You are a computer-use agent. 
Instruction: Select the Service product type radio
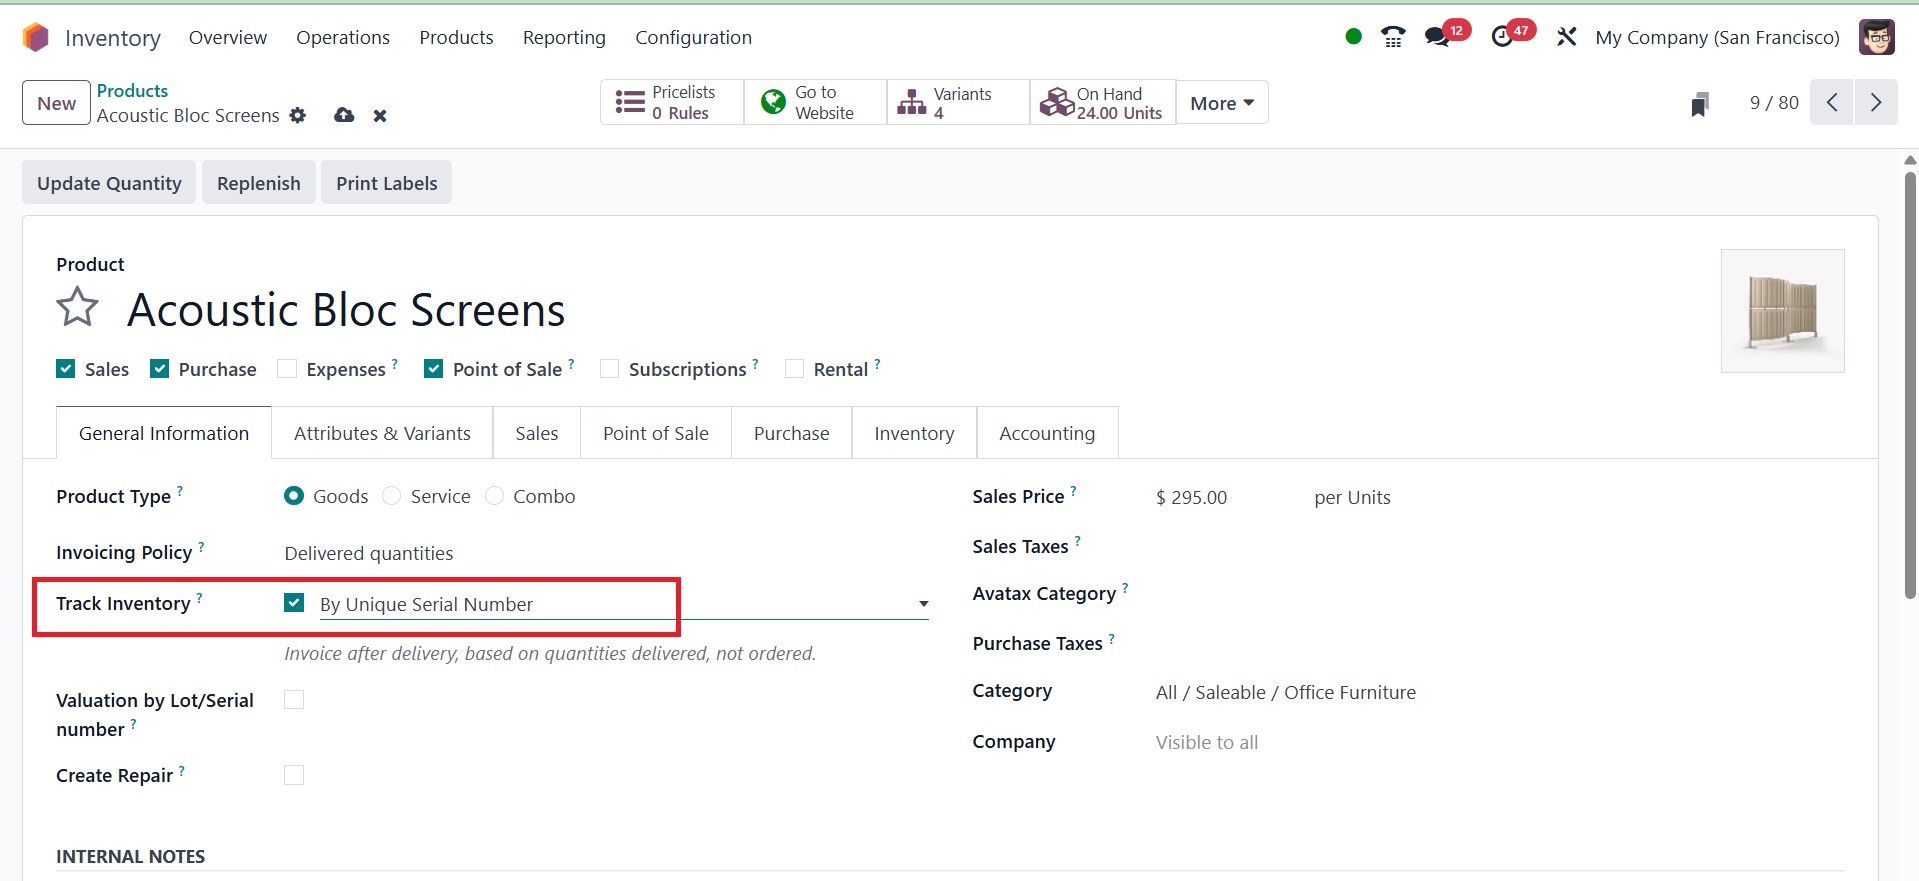(x=392, y=496)
